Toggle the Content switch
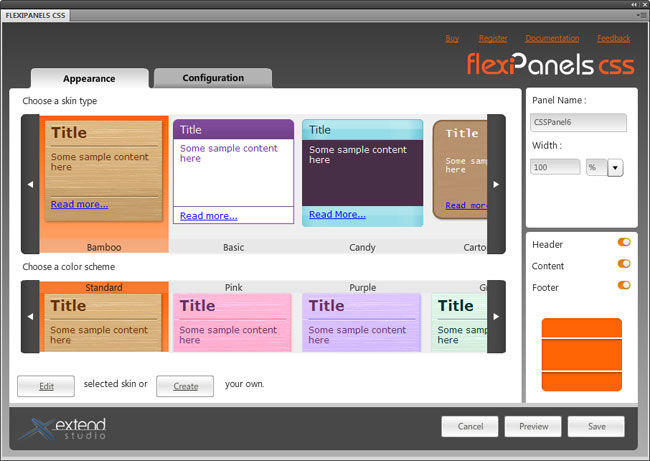Viewport: 650px width, 461px height. point(624,264)
